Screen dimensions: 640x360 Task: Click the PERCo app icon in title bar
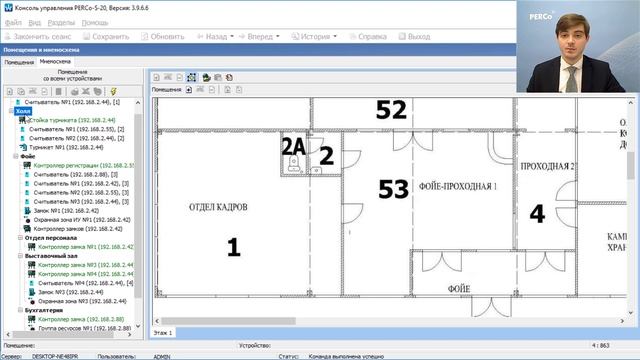[x=8, y=7]
